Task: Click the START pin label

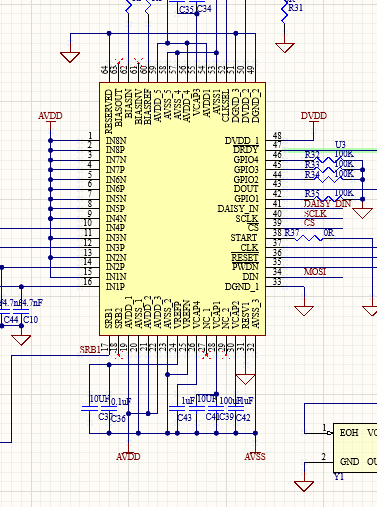Action: (244, 238)
